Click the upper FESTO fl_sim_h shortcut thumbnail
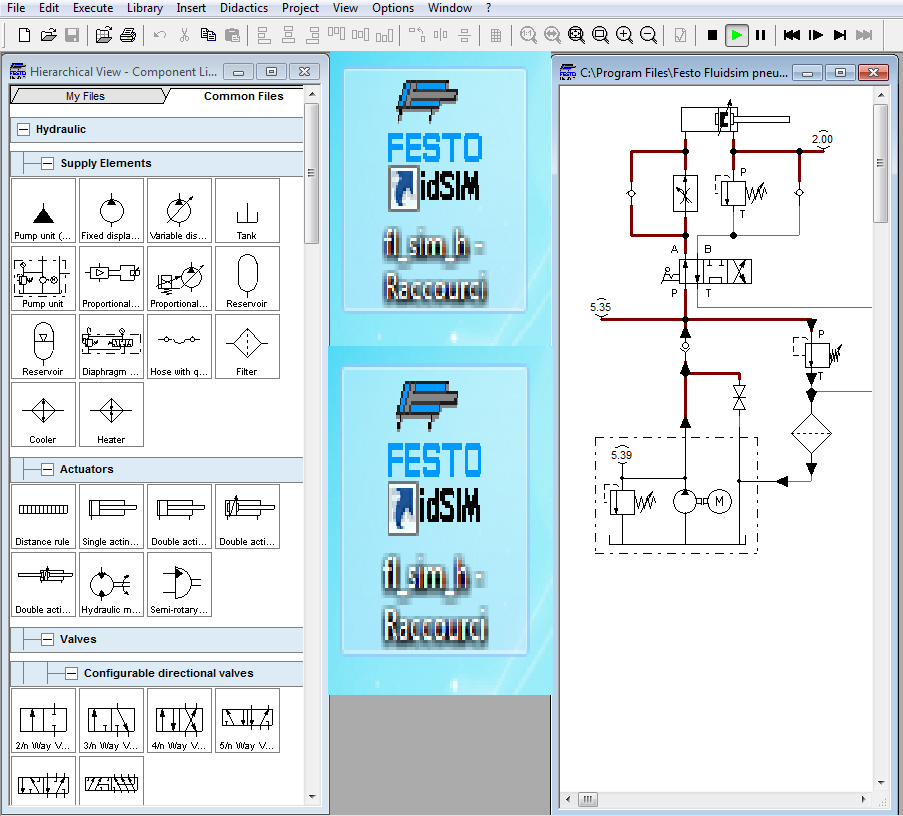Image resolution: width=903 pixels, height=816 pixels. click(435, 190)
